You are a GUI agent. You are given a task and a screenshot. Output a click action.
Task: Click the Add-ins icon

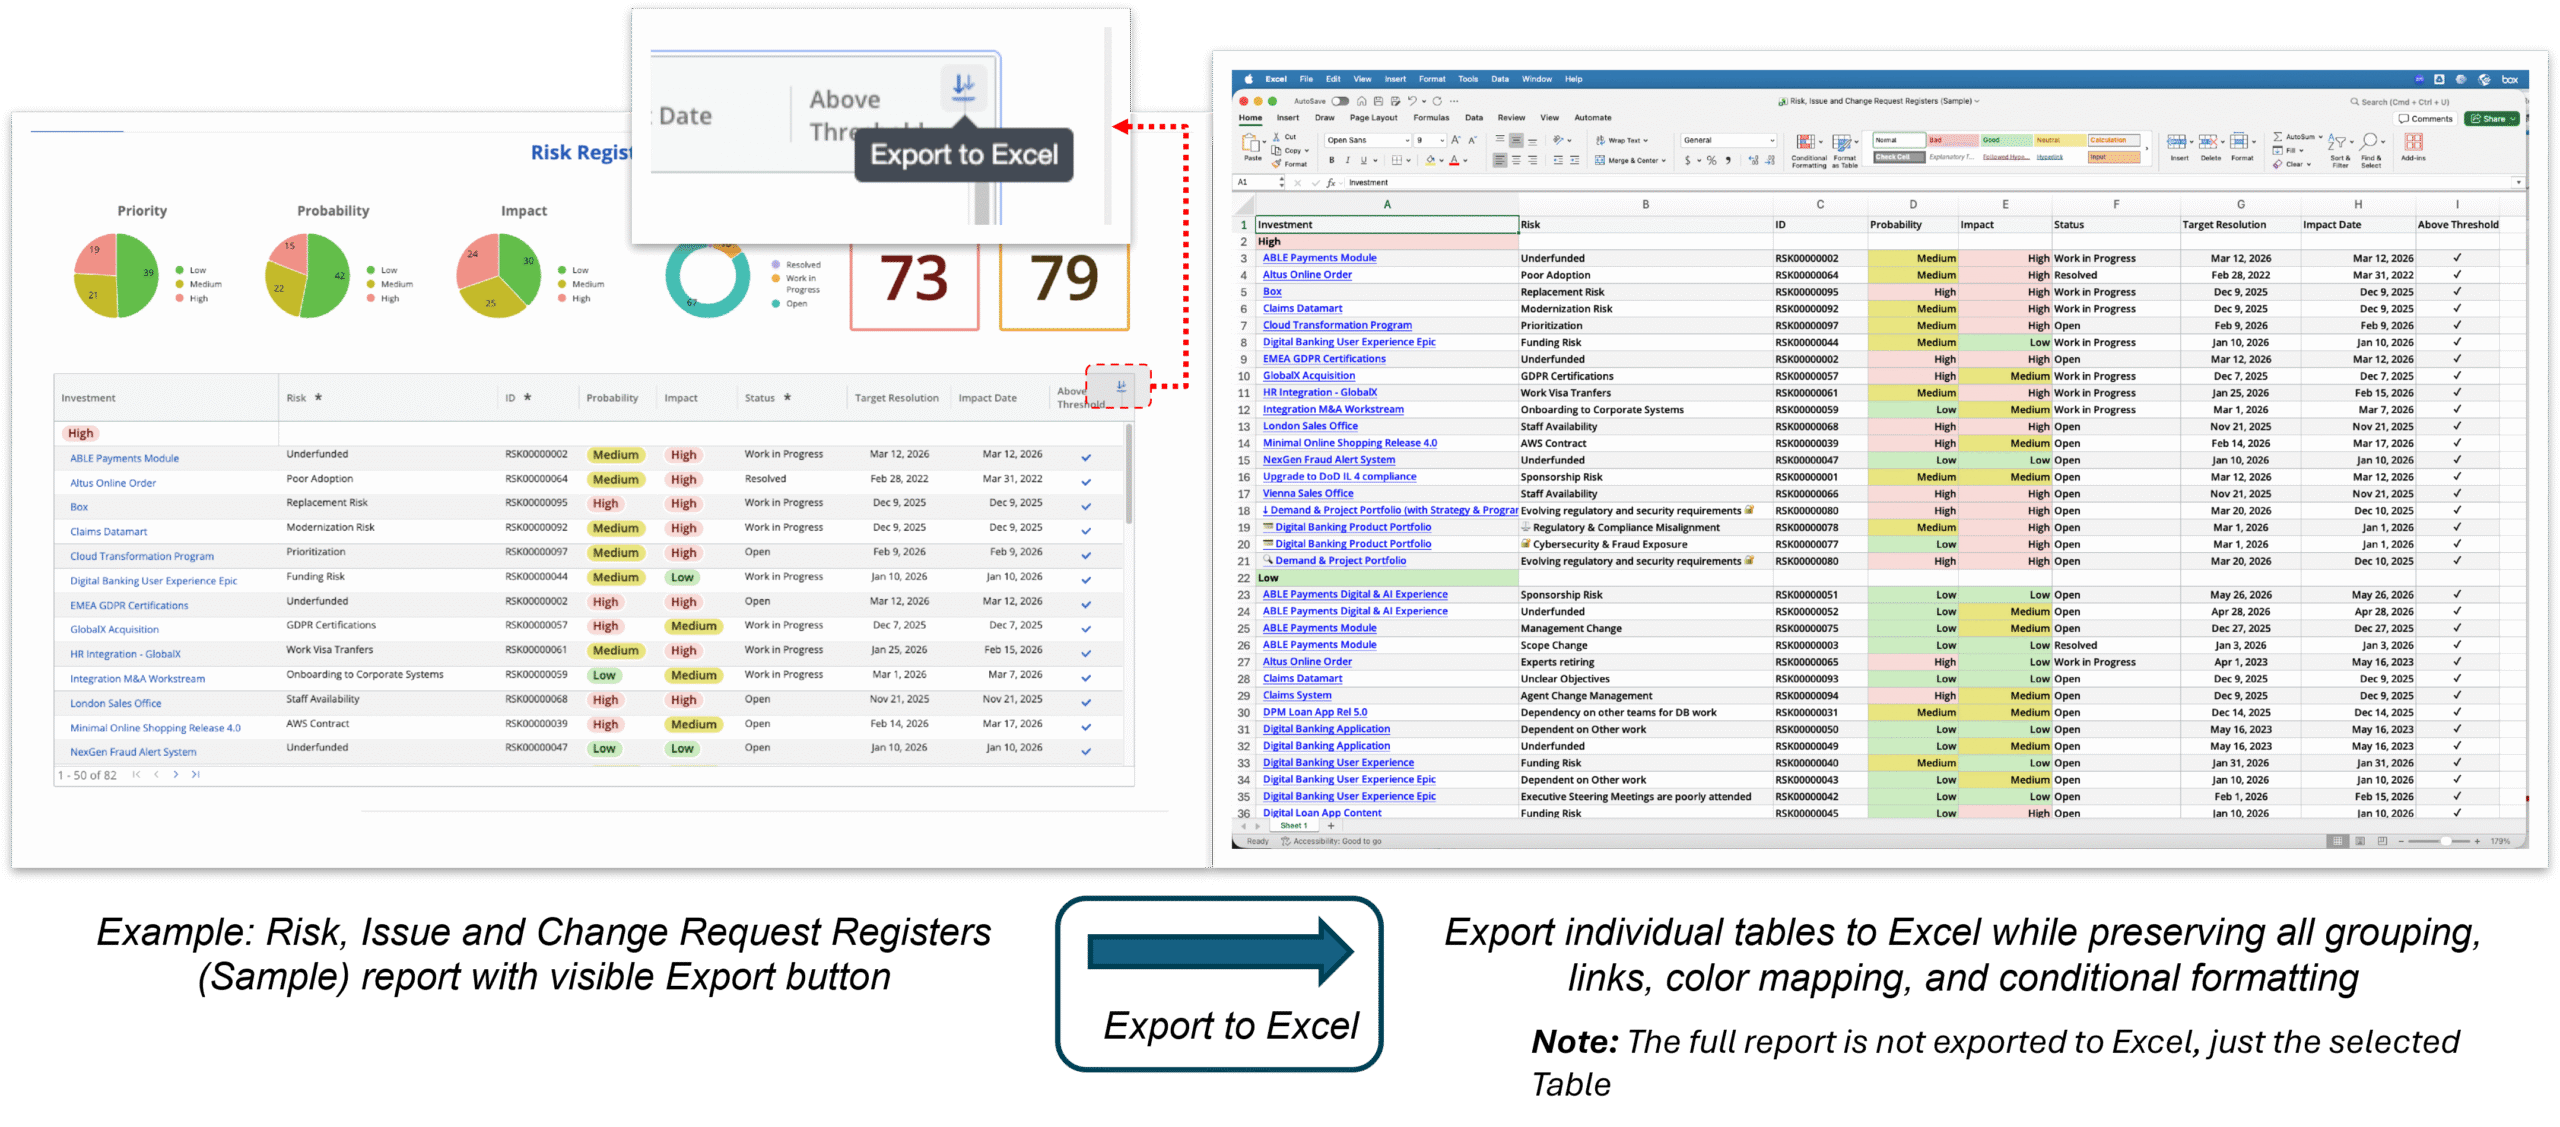coord(2414,142)
